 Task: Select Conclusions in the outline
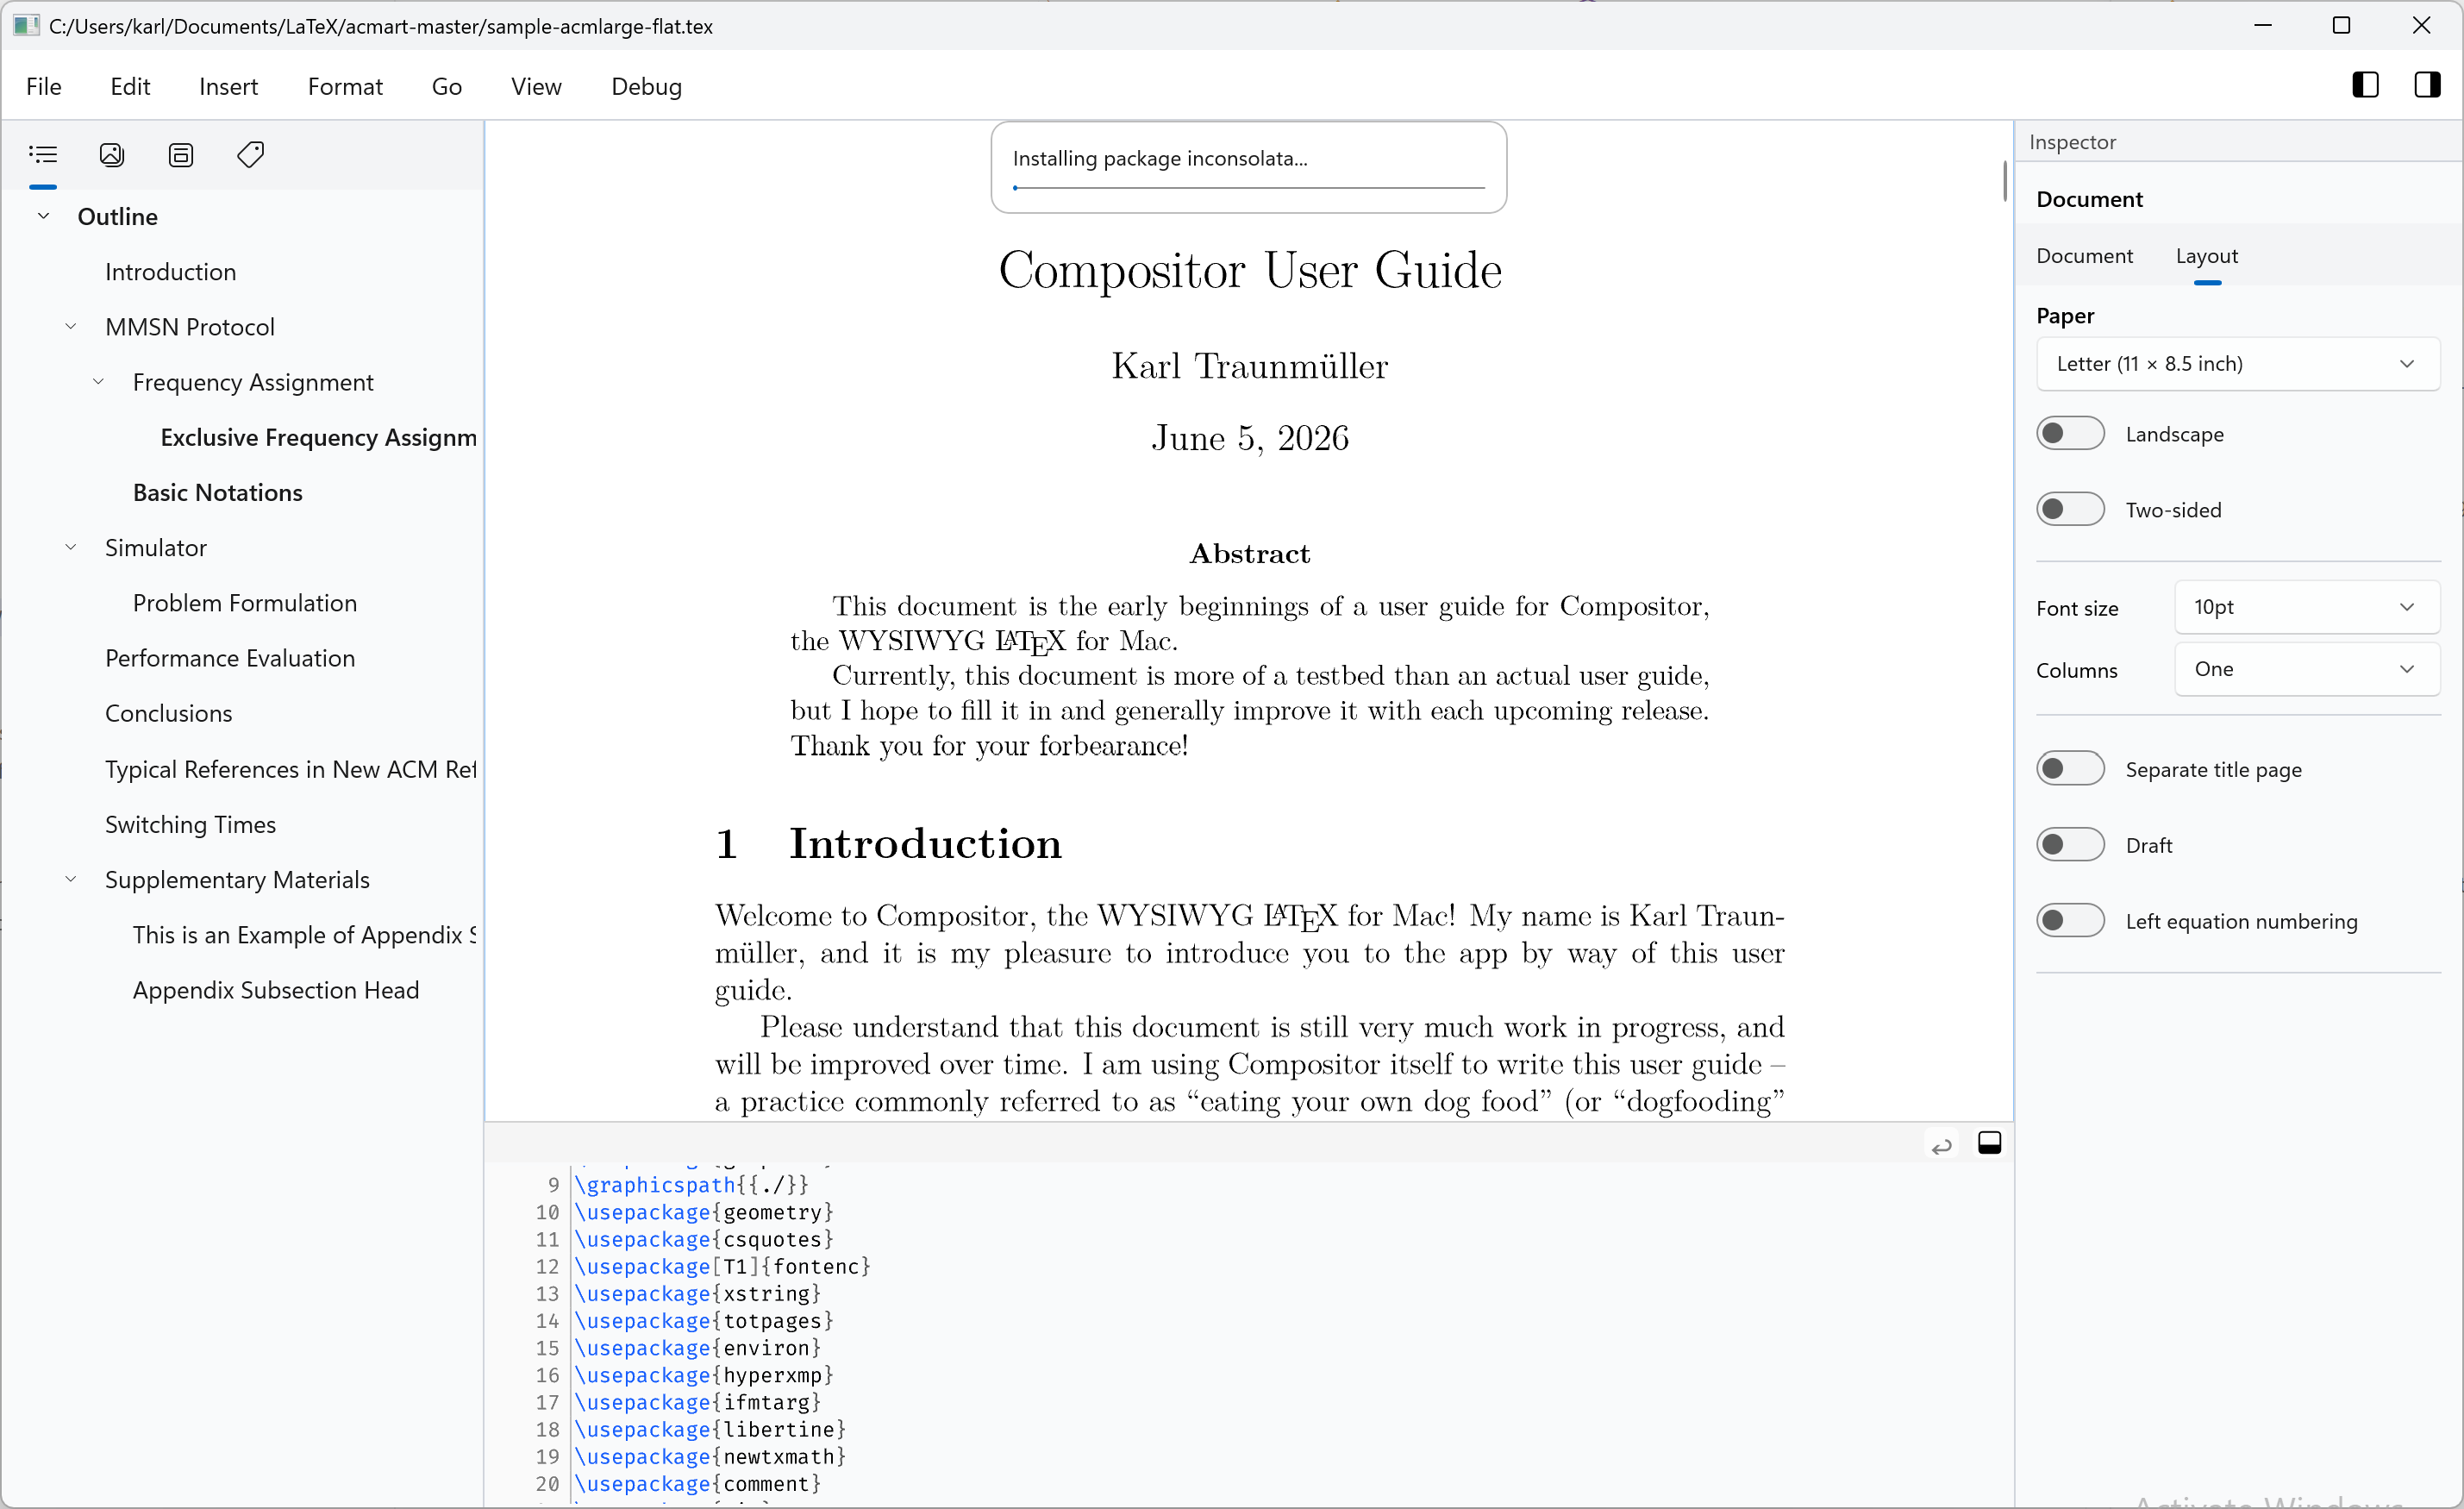coord(168,713)
